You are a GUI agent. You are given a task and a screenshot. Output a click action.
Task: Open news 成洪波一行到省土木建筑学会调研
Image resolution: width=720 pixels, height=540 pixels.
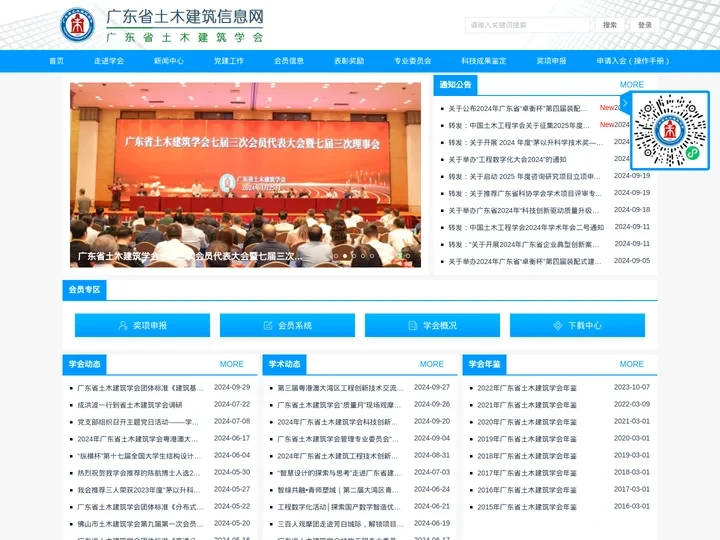point(130,405)
